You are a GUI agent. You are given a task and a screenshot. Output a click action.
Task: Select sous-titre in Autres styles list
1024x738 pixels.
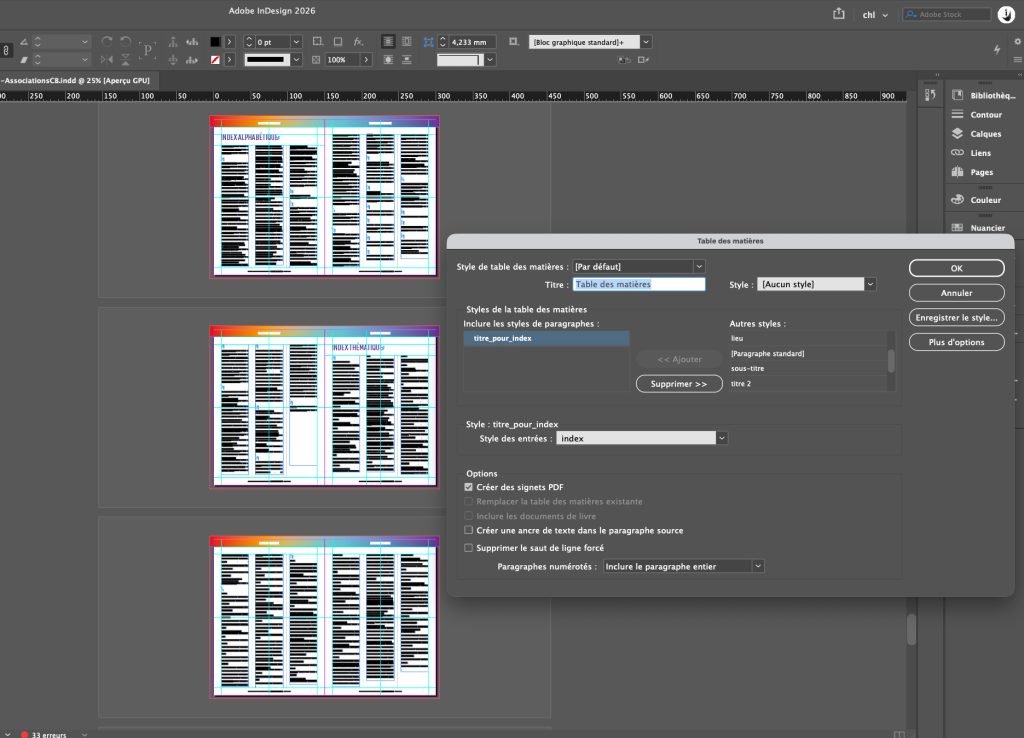[x=807, y=368]
